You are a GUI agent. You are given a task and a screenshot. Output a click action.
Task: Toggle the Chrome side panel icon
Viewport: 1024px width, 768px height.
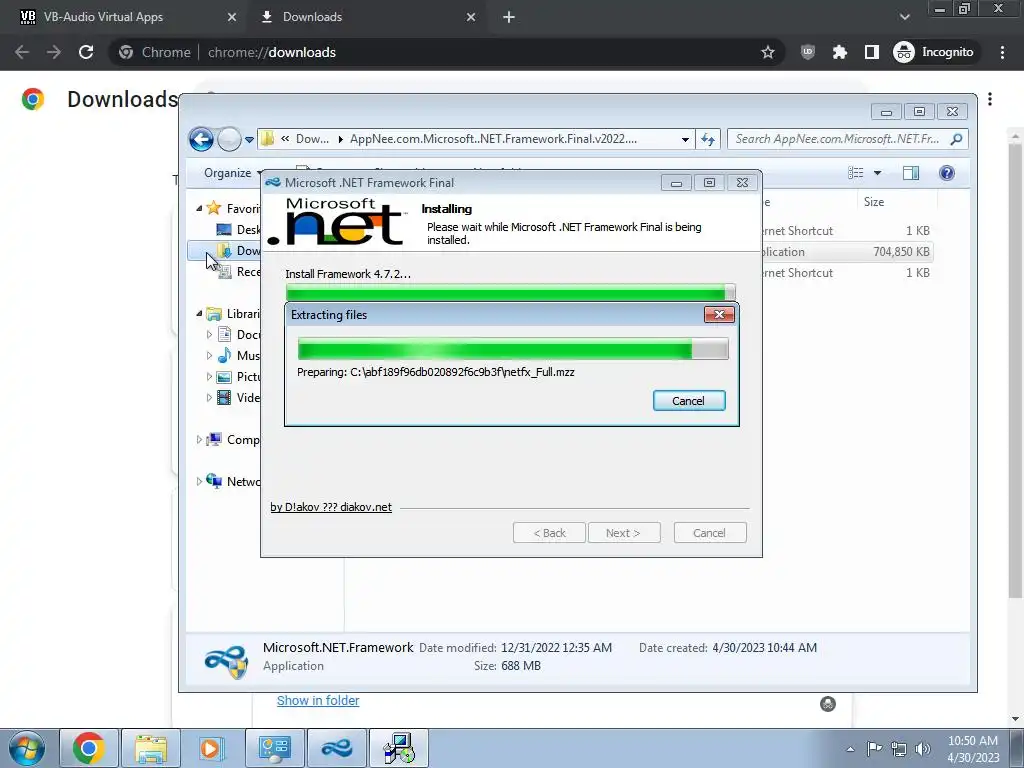coord(872,52)
